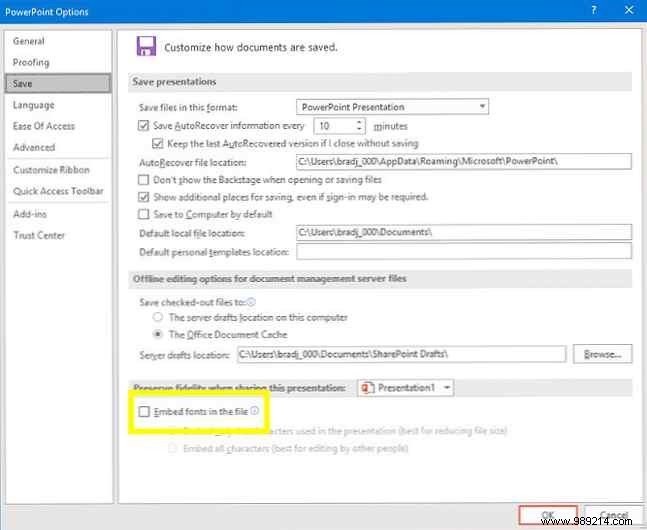
Task: Open Customize Ribbon settings
Action: [x=51, y=170]
